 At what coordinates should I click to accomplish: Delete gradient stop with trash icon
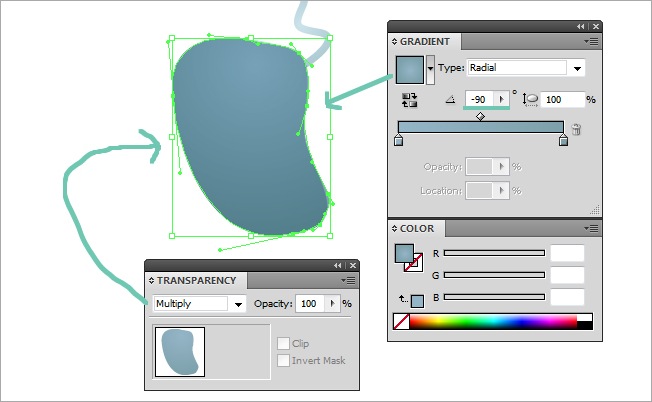coord(576,129)
